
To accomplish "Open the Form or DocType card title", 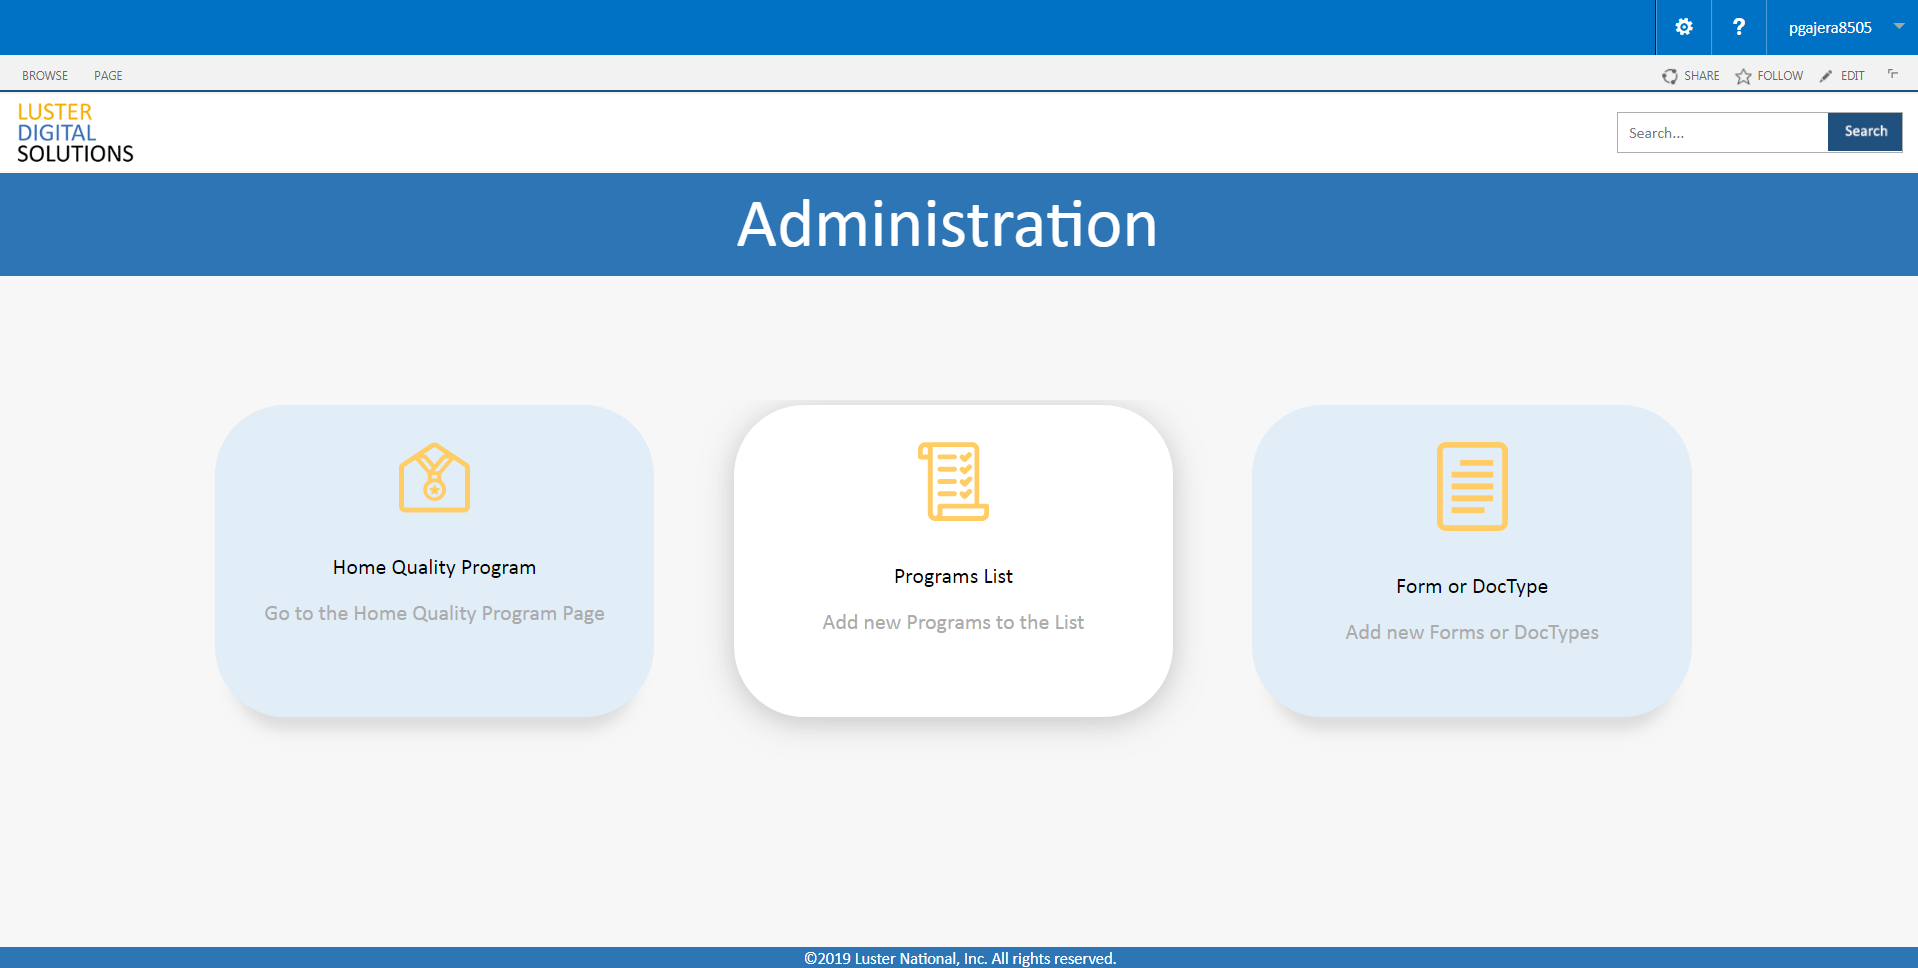I will (1472, 586).
